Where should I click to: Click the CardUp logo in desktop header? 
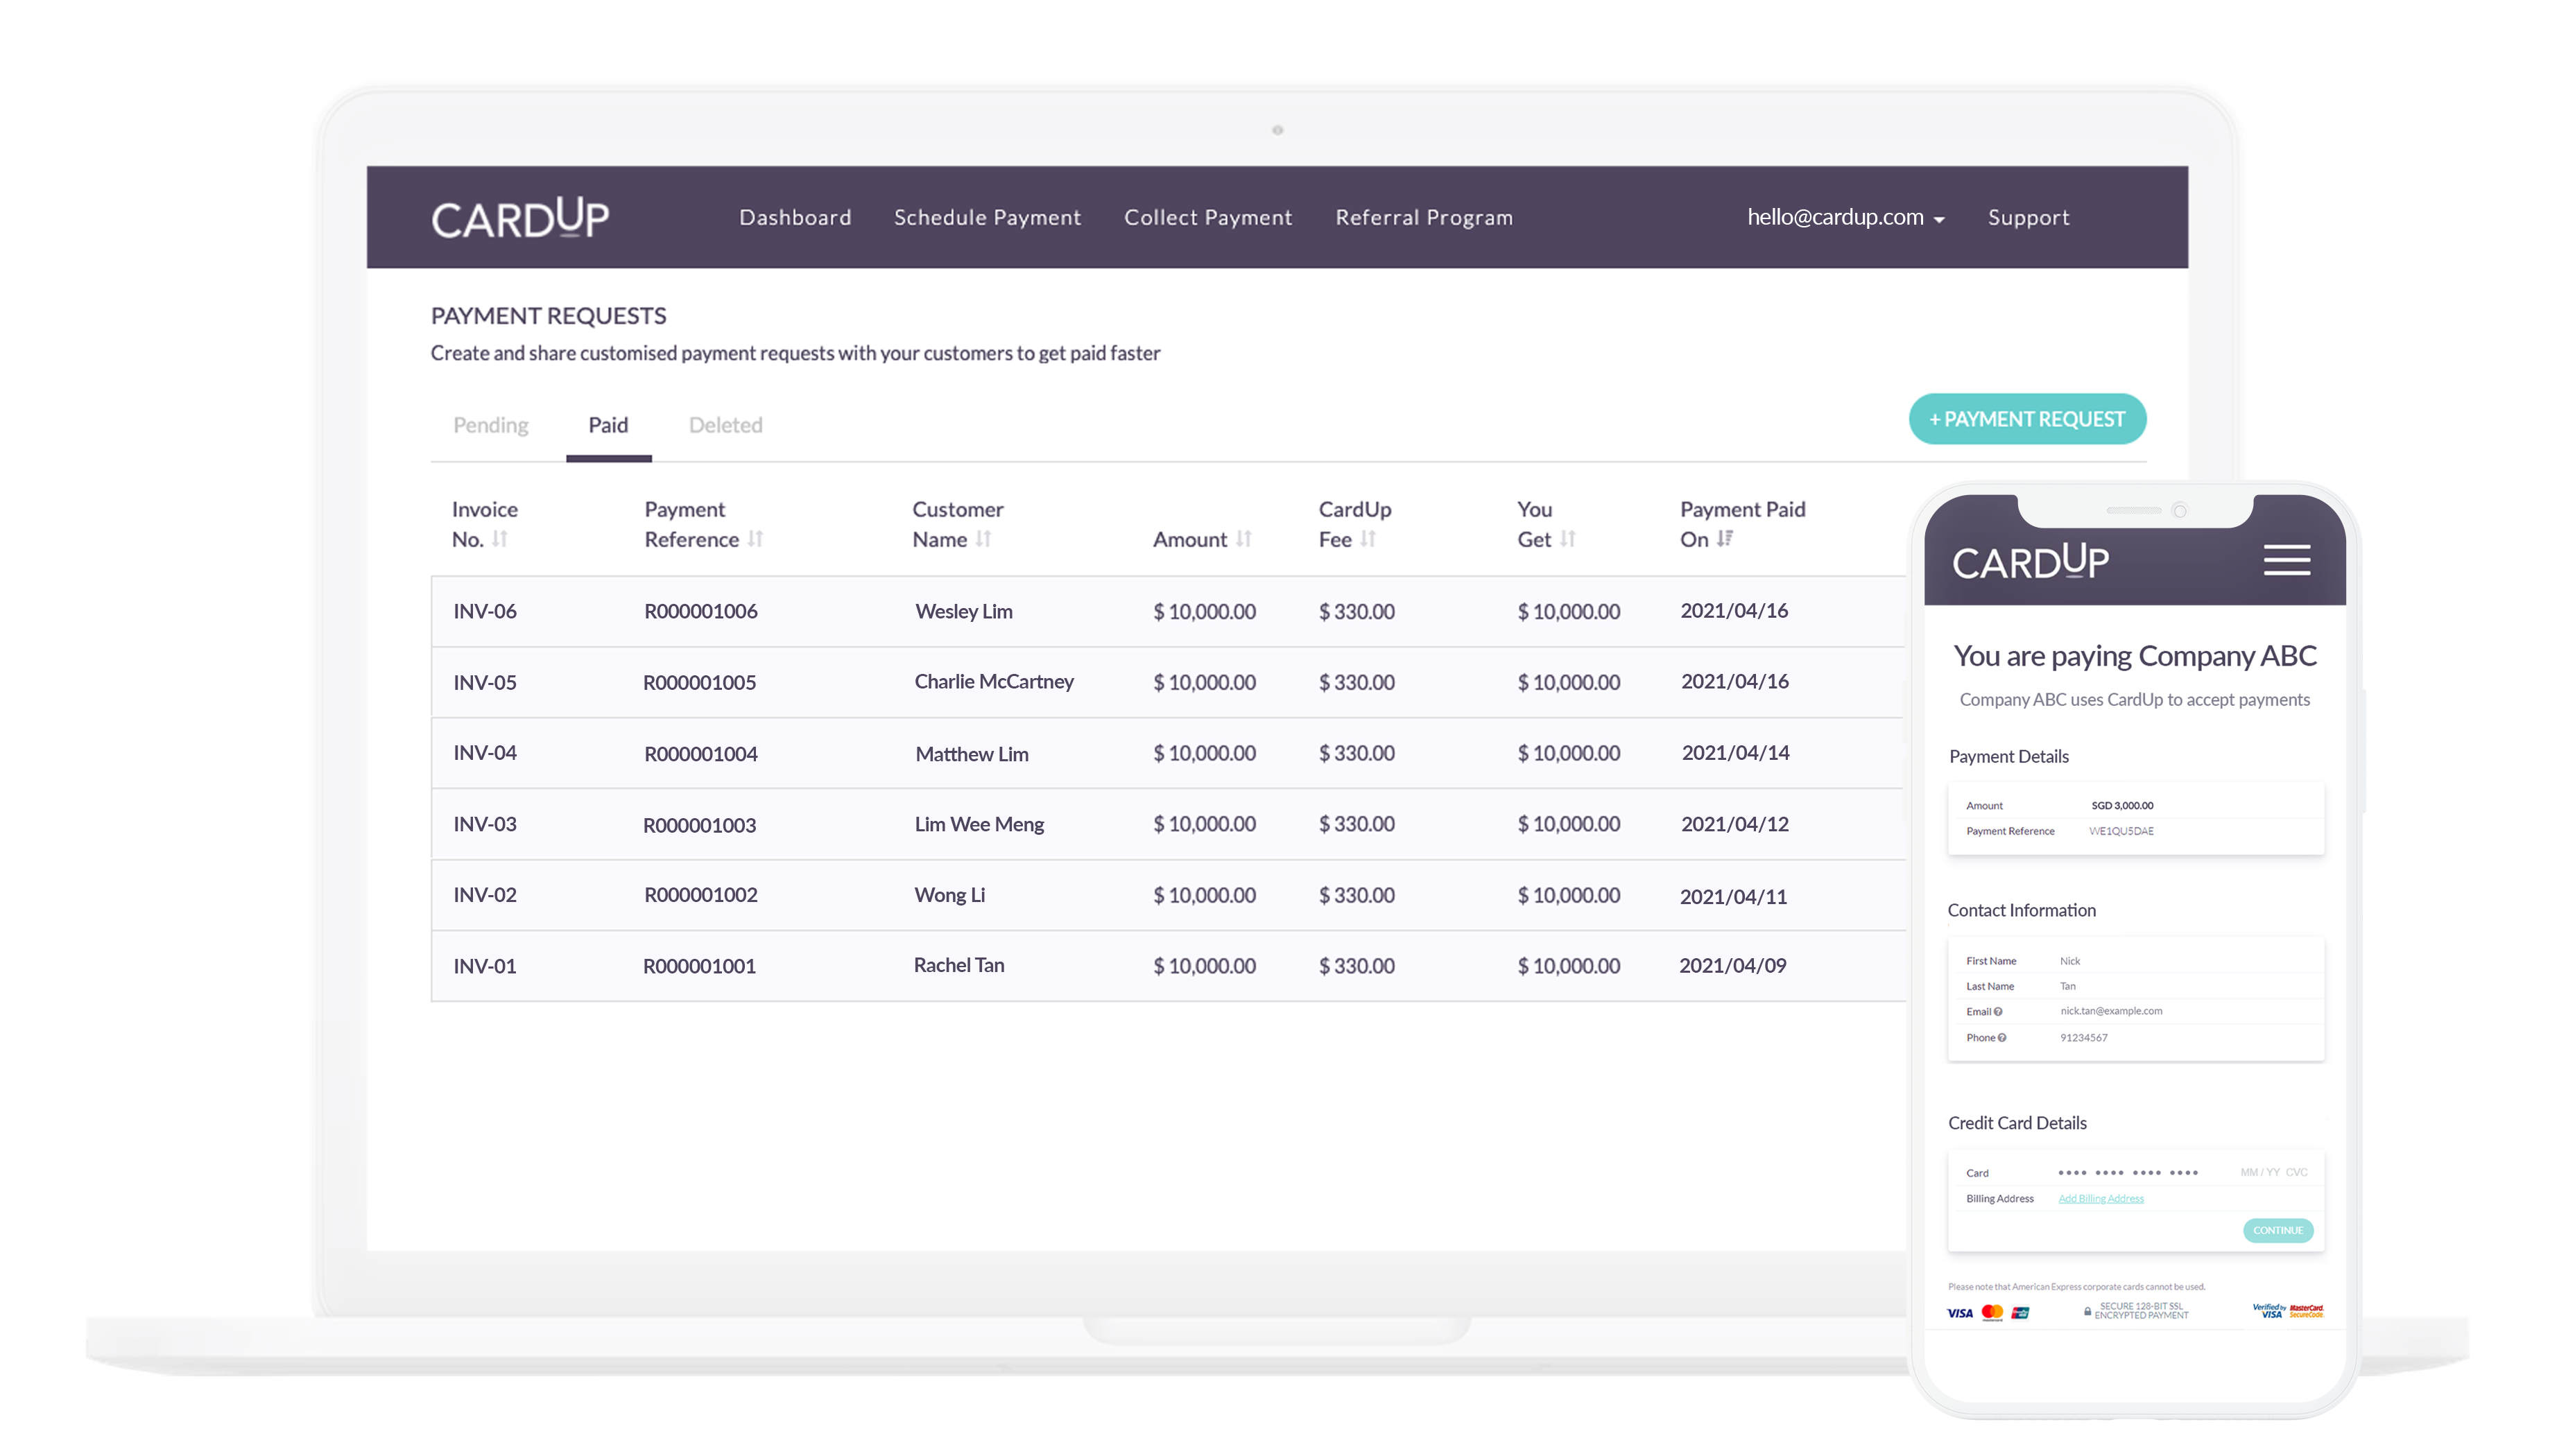(x=519, y=218)
